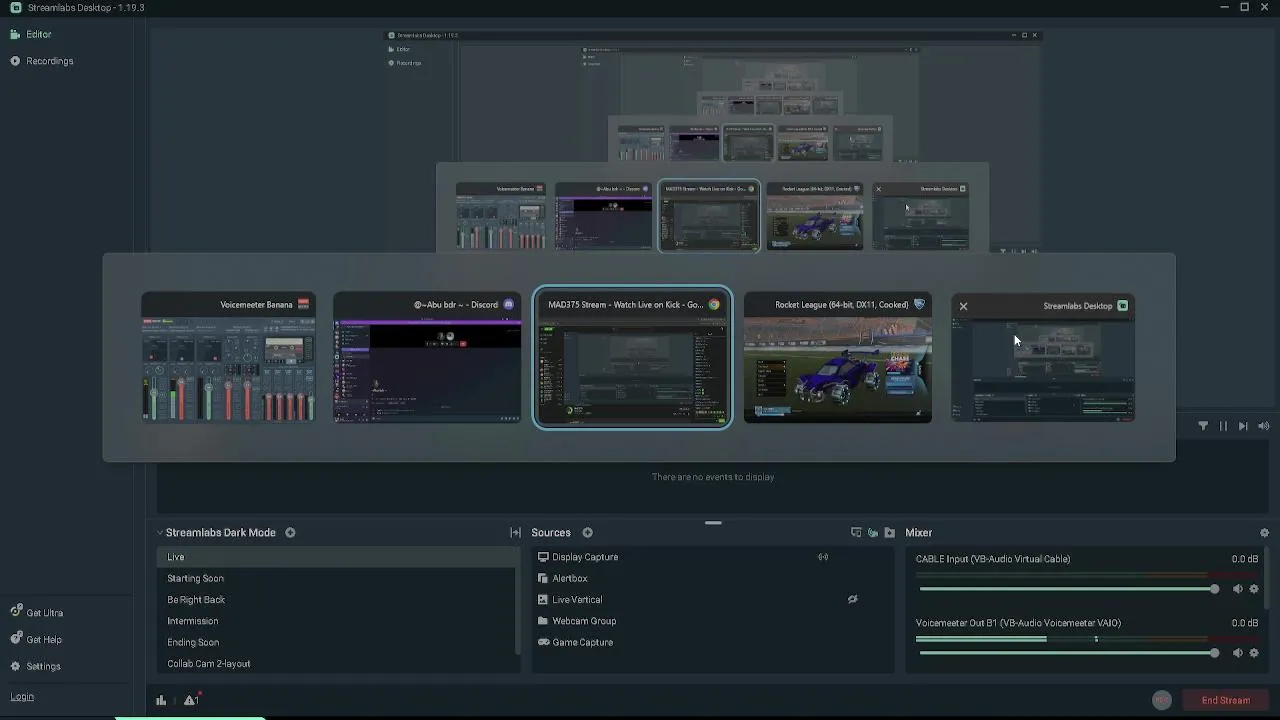Click the Voicemeeter Banana icon on its thumbnail title
Screen dimensions: 1280x720
tap(303, 304)
